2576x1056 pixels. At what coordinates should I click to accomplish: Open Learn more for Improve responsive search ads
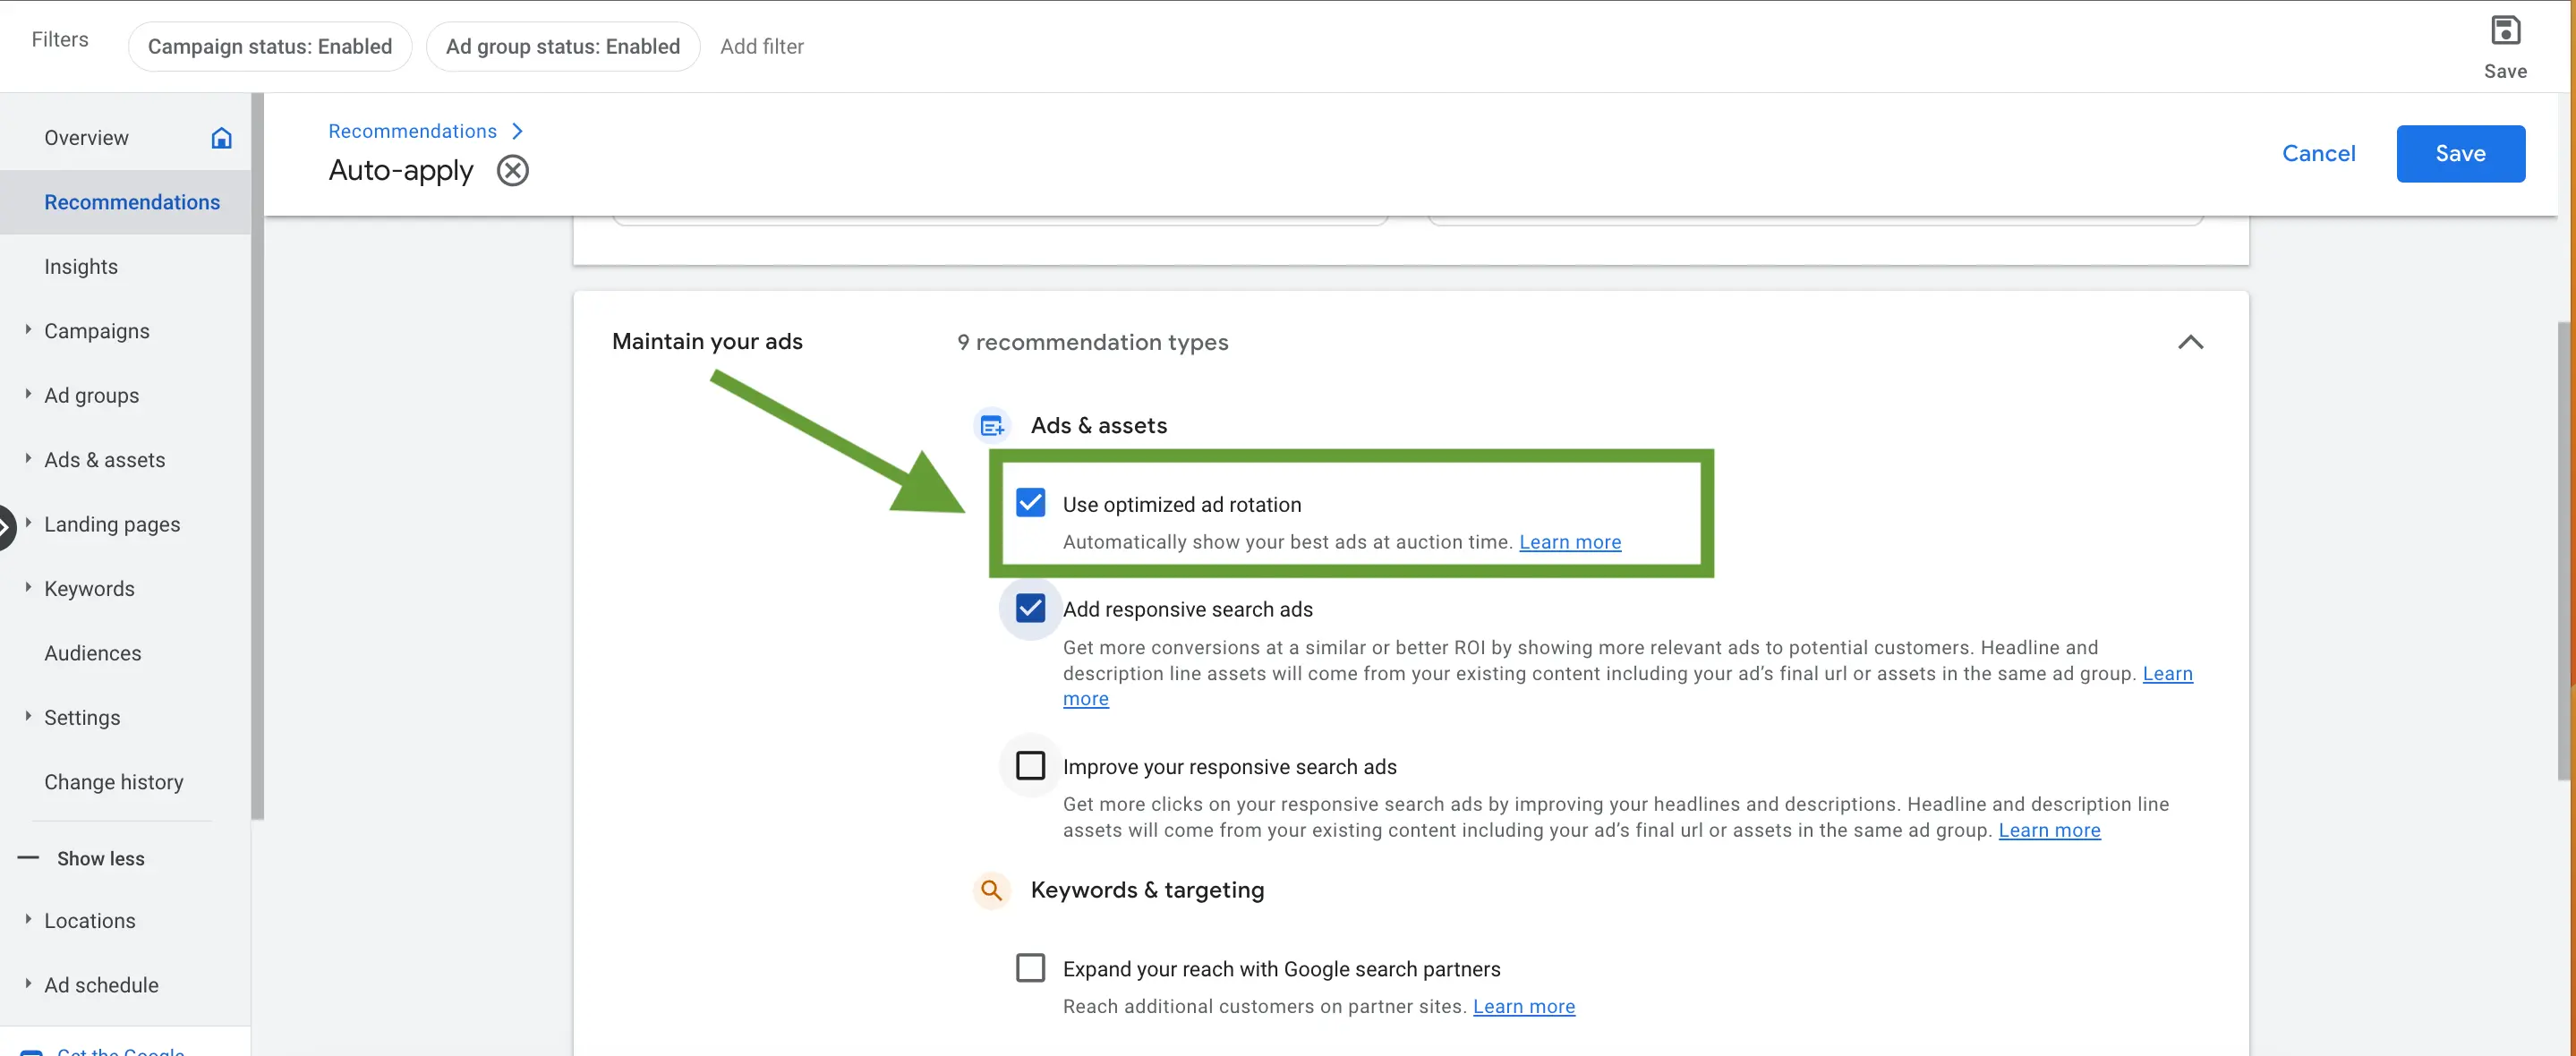pos(2049,830)
